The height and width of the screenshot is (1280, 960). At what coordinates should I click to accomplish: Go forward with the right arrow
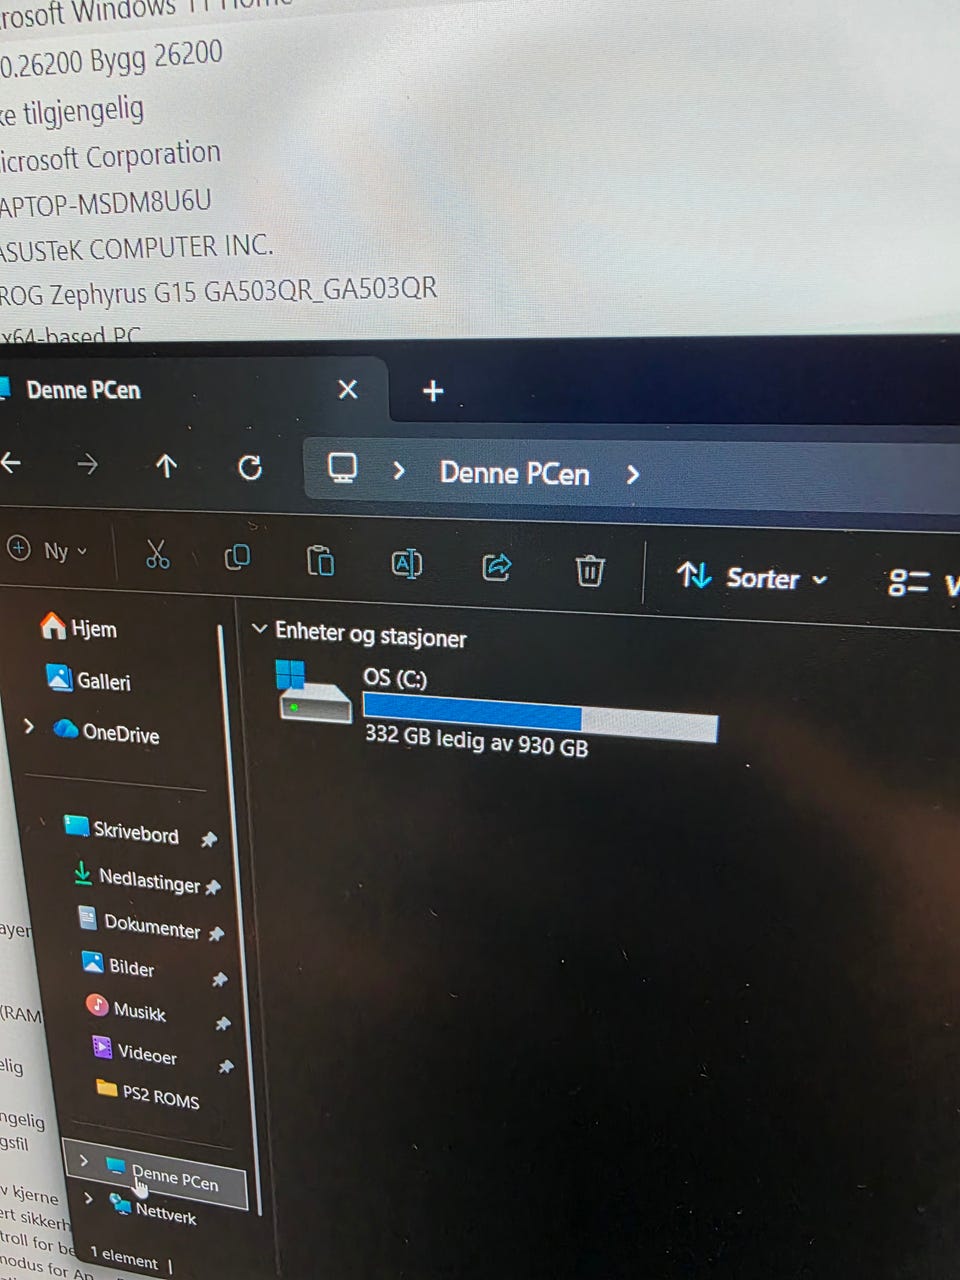(x=87, y=464)
